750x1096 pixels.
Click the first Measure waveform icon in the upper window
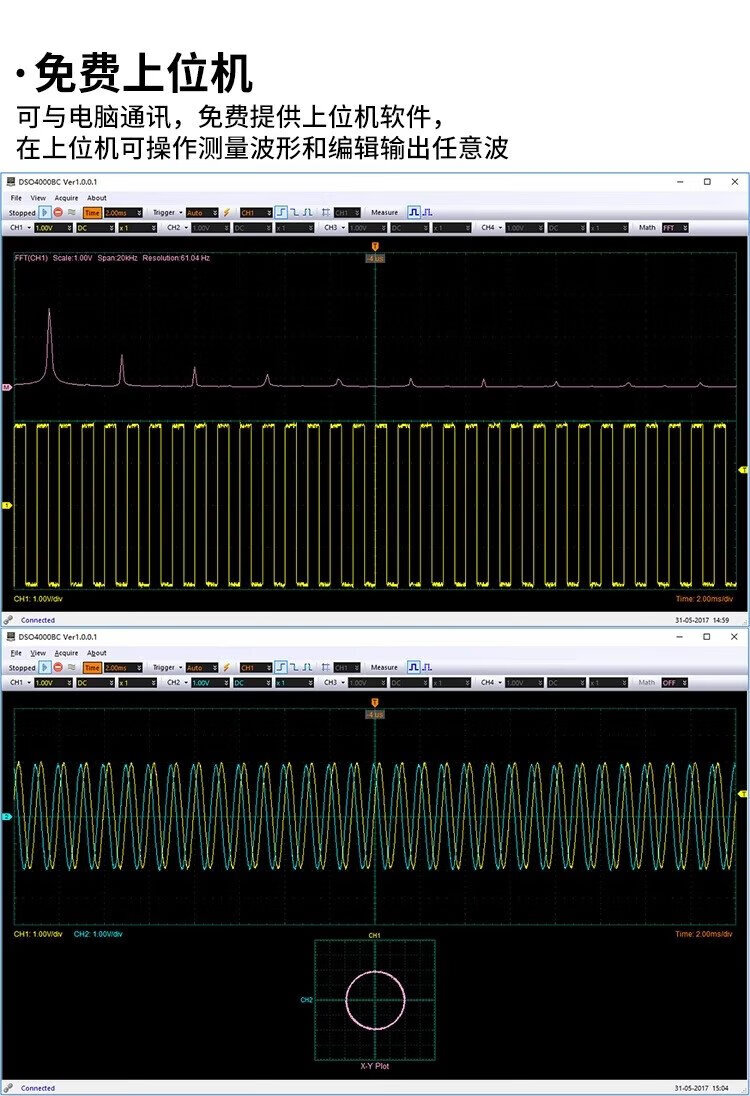[x=413, y=213]
